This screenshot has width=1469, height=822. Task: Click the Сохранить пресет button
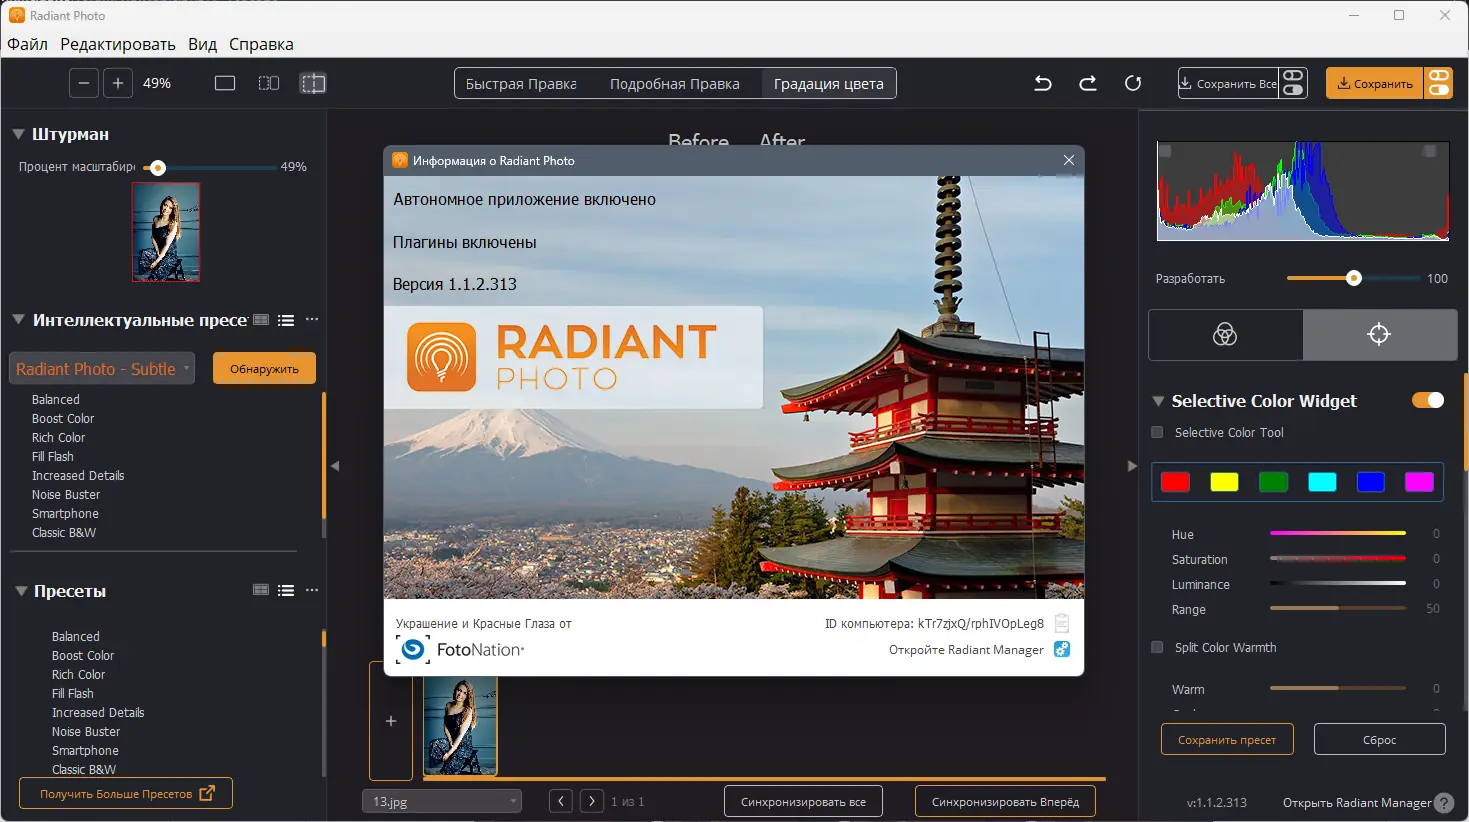[x=1226, y=740]
